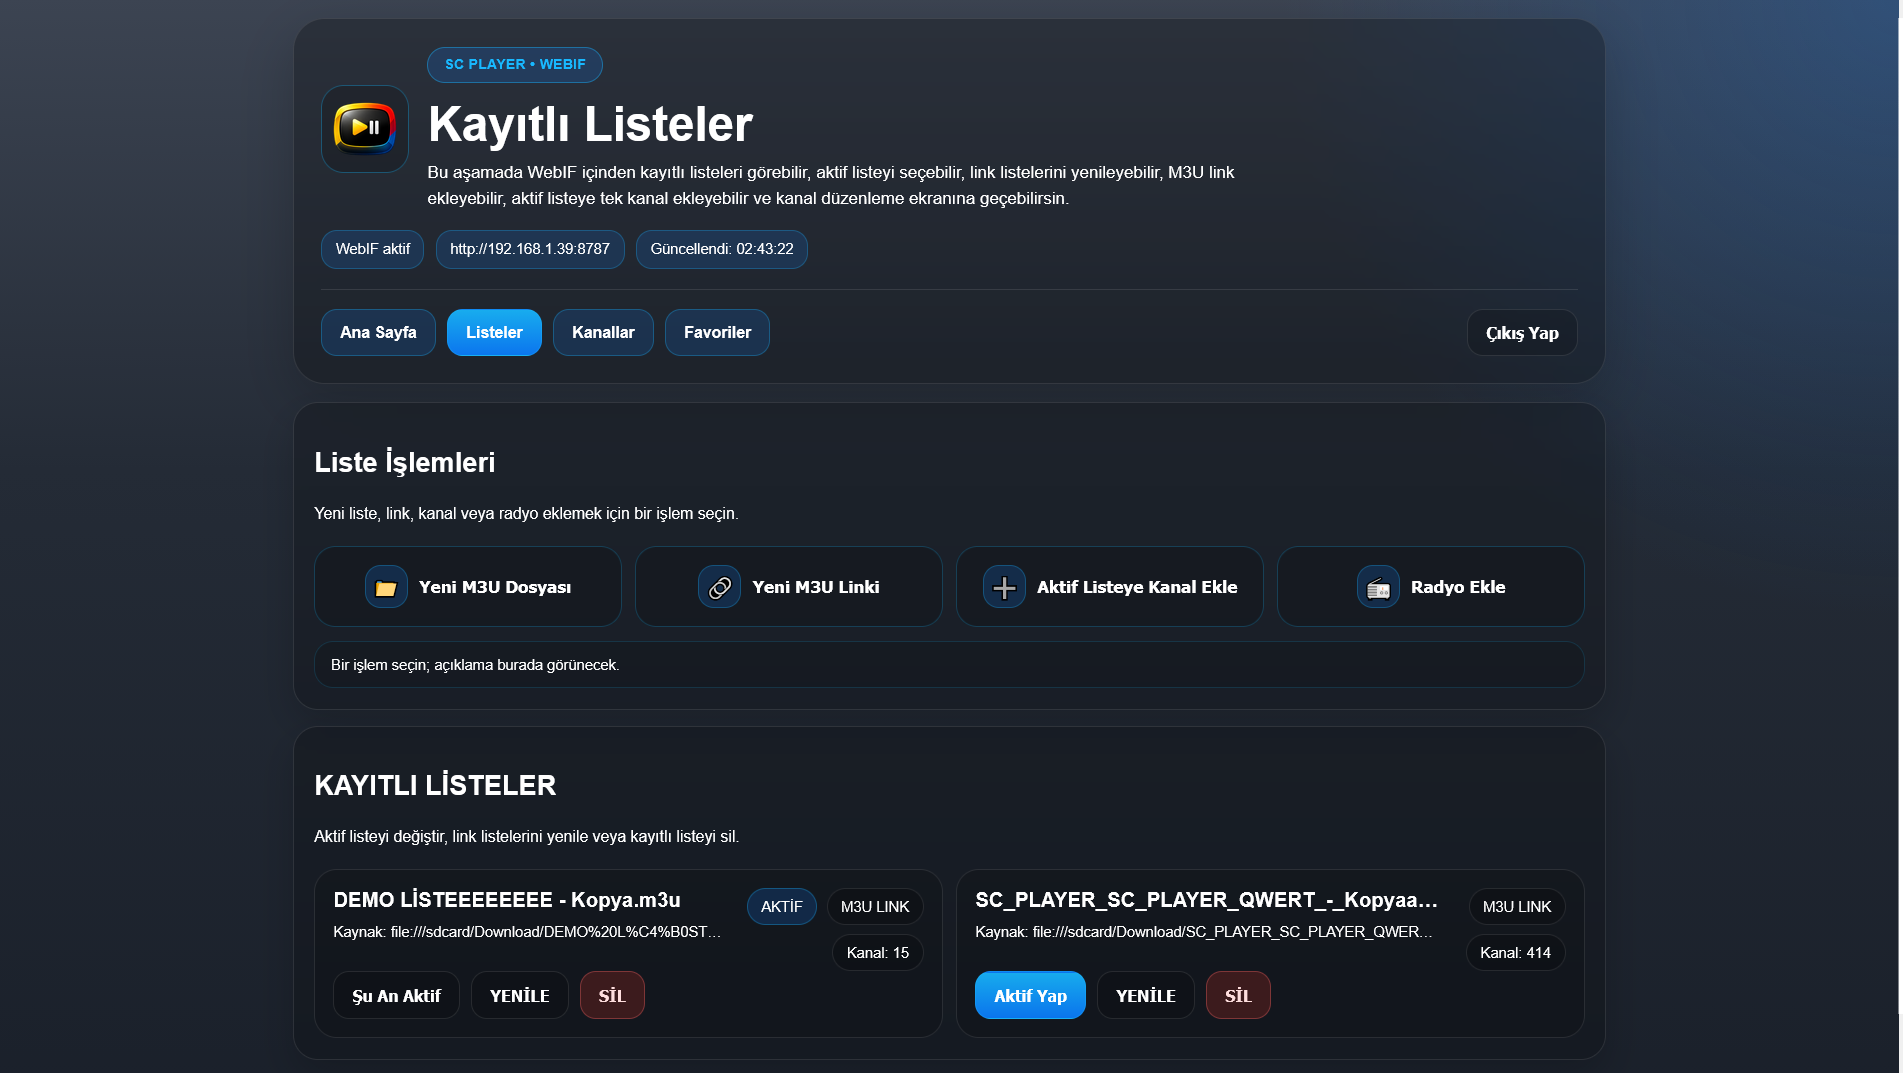Select the Yeni M3U Linki action
The height and width of the screenshot is (1073, 1903).
[x=789, y=587]
